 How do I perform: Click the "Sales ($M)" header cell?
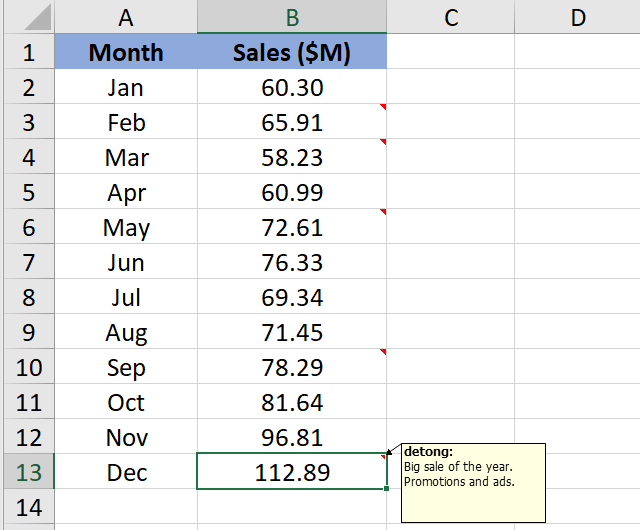(292, 52)
